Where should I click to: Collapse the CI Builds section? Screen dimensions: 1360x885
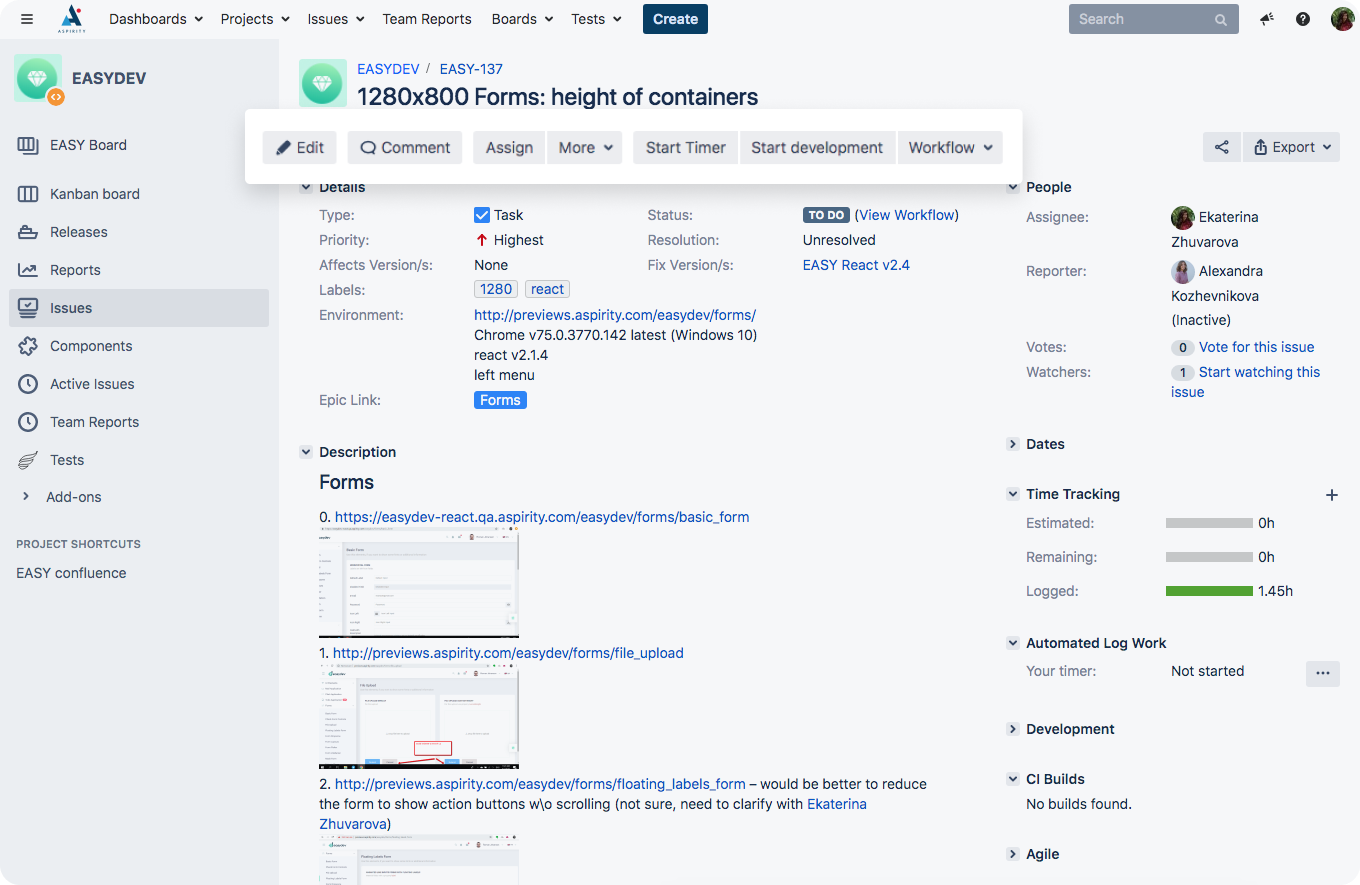(1013, 779)
